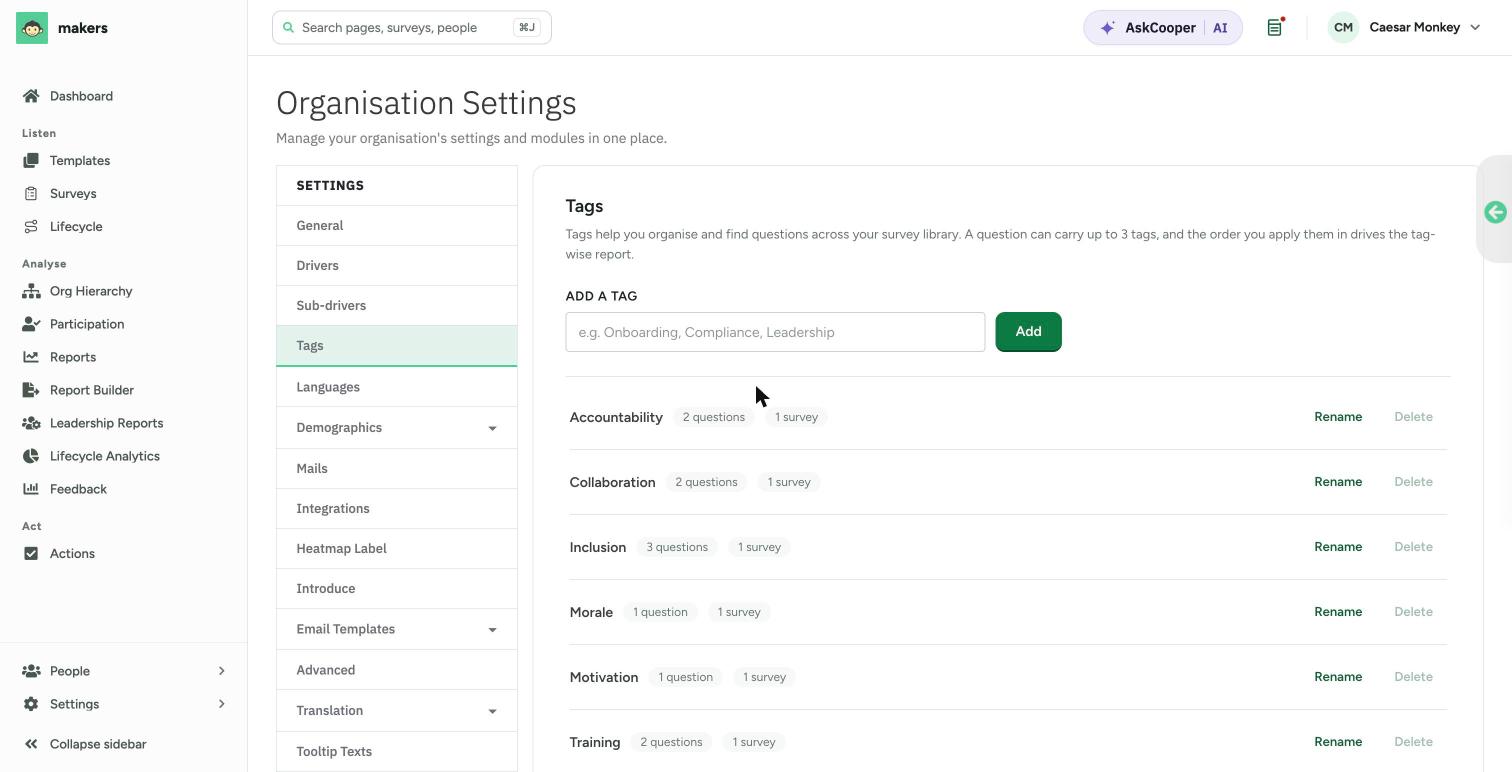This screenshot has height=772, width=1512.
Task: Focus the search pages, surveys, people box
Action: pyautogui.click(x=412, y=28)
